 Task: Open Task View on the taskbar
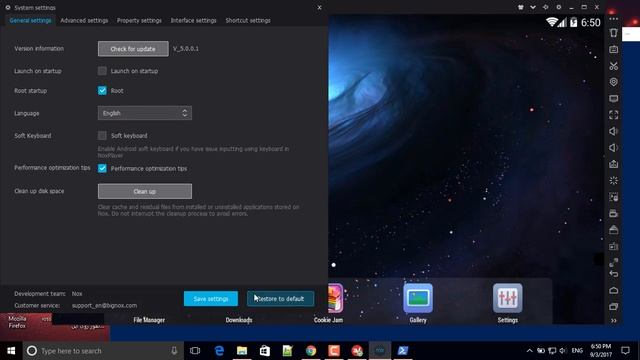tap(195, 351)
